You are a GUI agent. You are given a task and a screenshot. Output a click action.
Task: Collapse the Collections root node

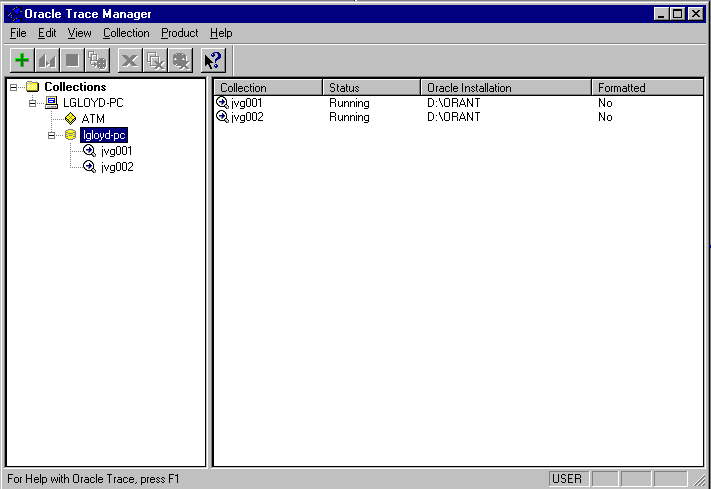click(14, 87)
